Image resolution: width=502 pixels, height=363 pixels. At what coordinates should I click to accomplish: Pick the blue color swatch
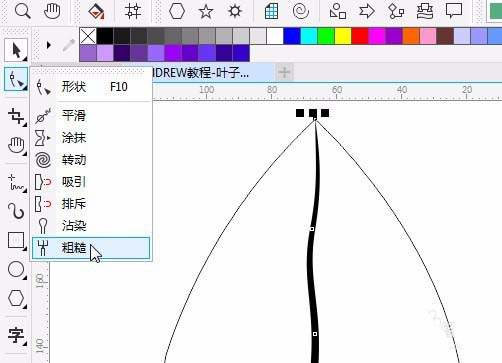coord(292,36)
